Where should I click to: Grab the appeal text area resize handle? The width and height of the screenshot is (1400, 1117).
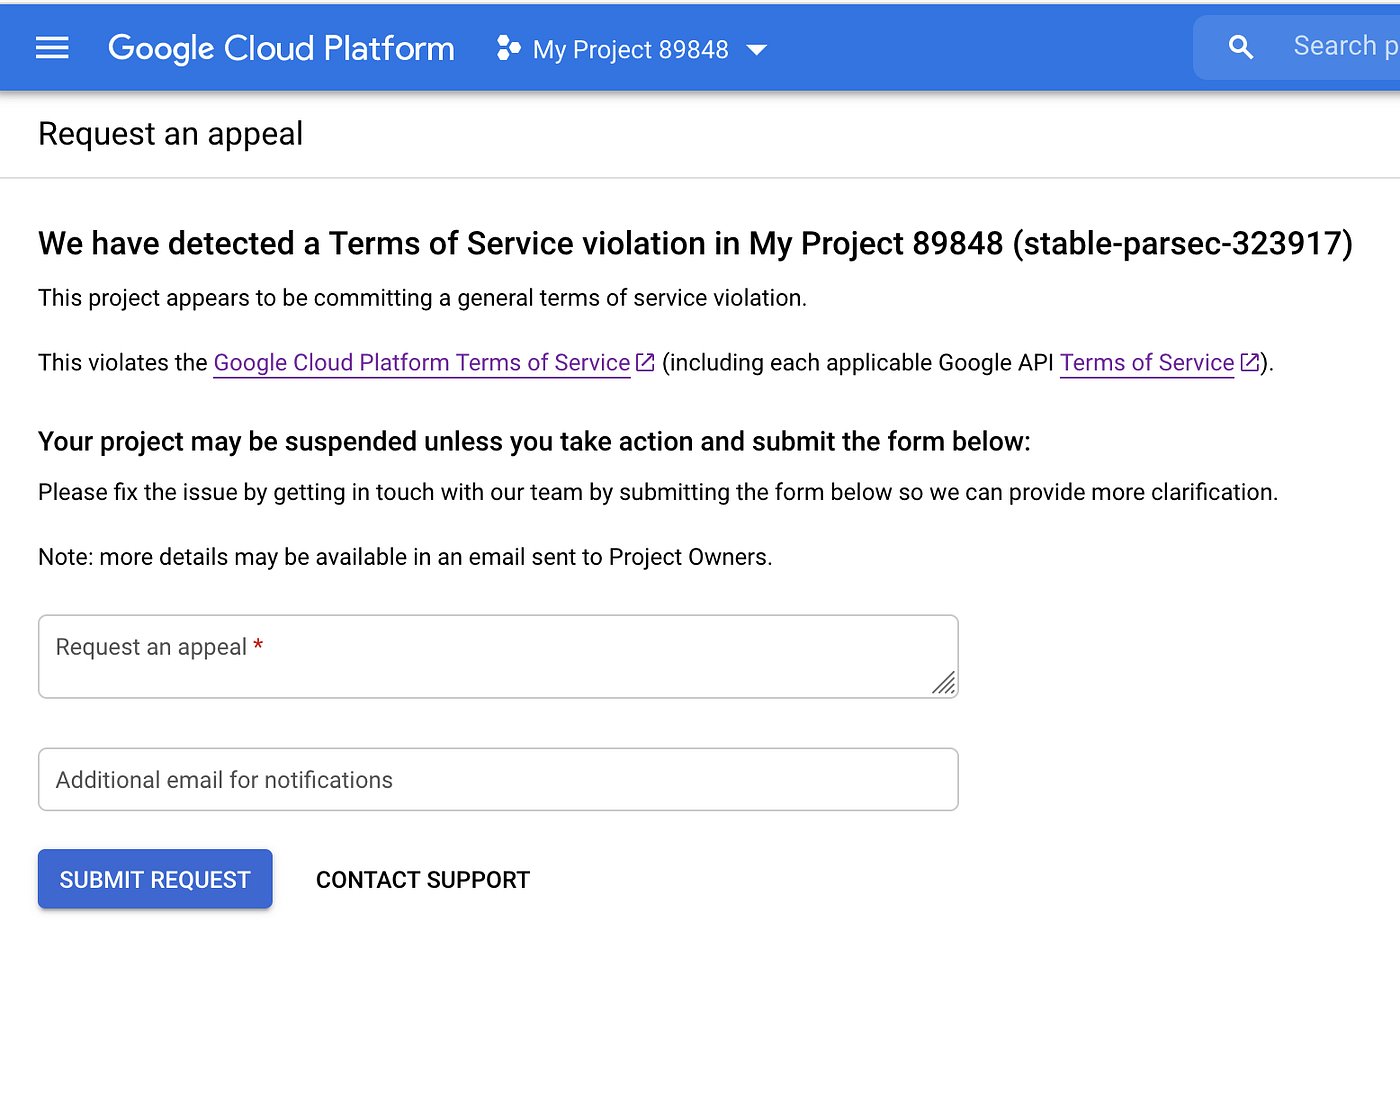pyautogui.click(x=944, y=683)
